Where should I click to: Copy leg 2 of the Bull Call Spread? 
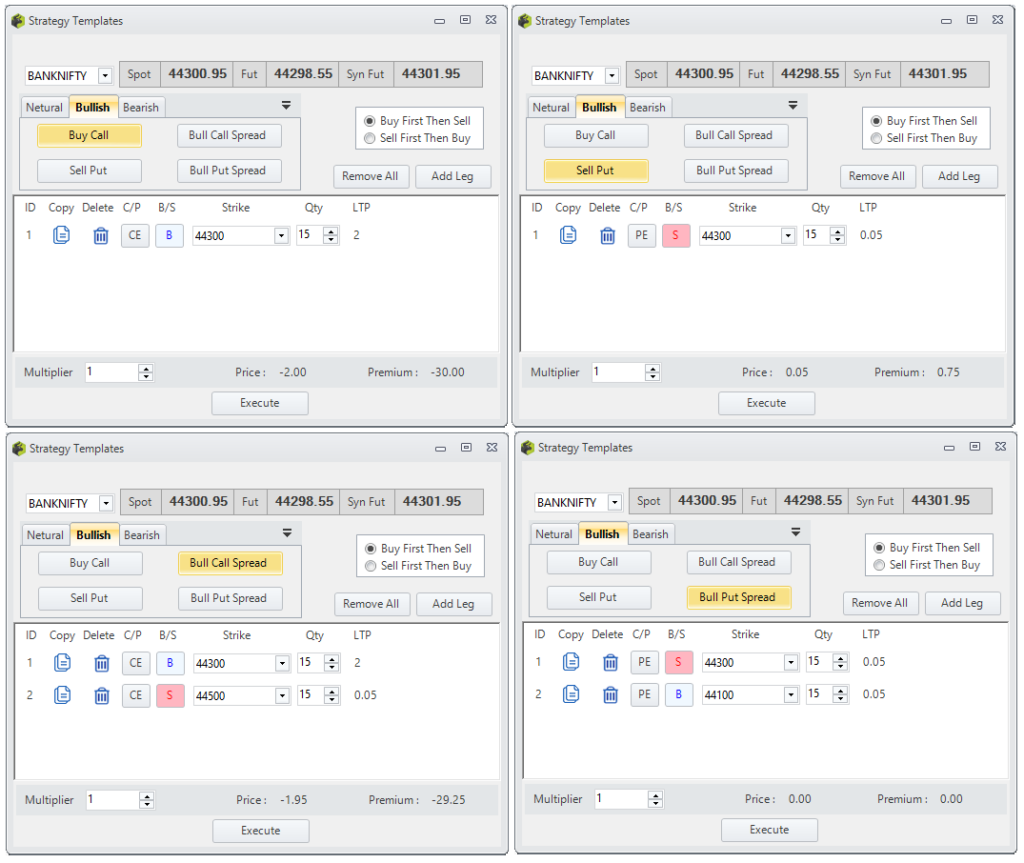pos(61,695)
